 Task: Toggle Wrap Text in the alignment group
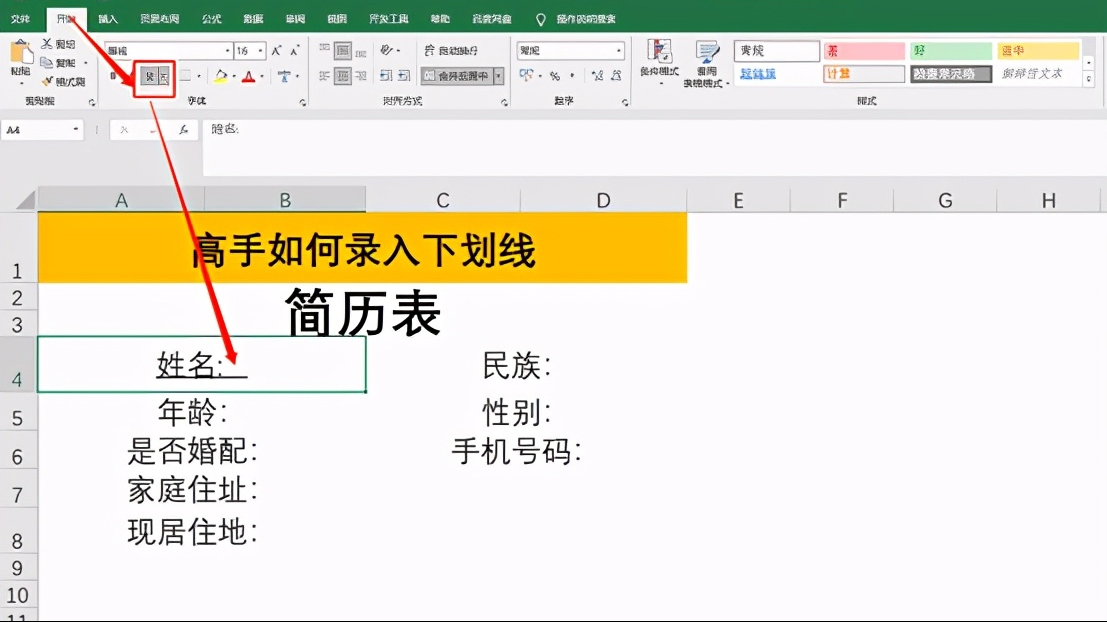click(x=451, y=49)
